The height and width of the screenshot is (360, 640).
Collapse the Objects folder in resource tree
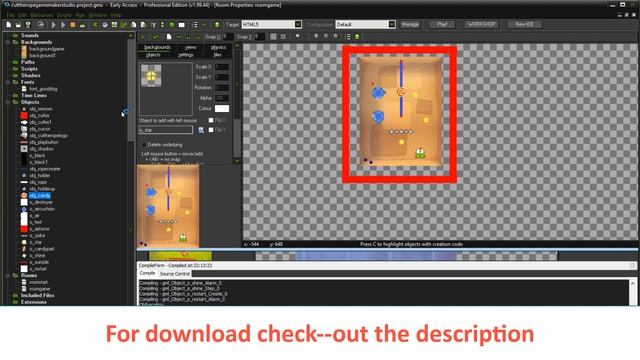coord(7,102)
